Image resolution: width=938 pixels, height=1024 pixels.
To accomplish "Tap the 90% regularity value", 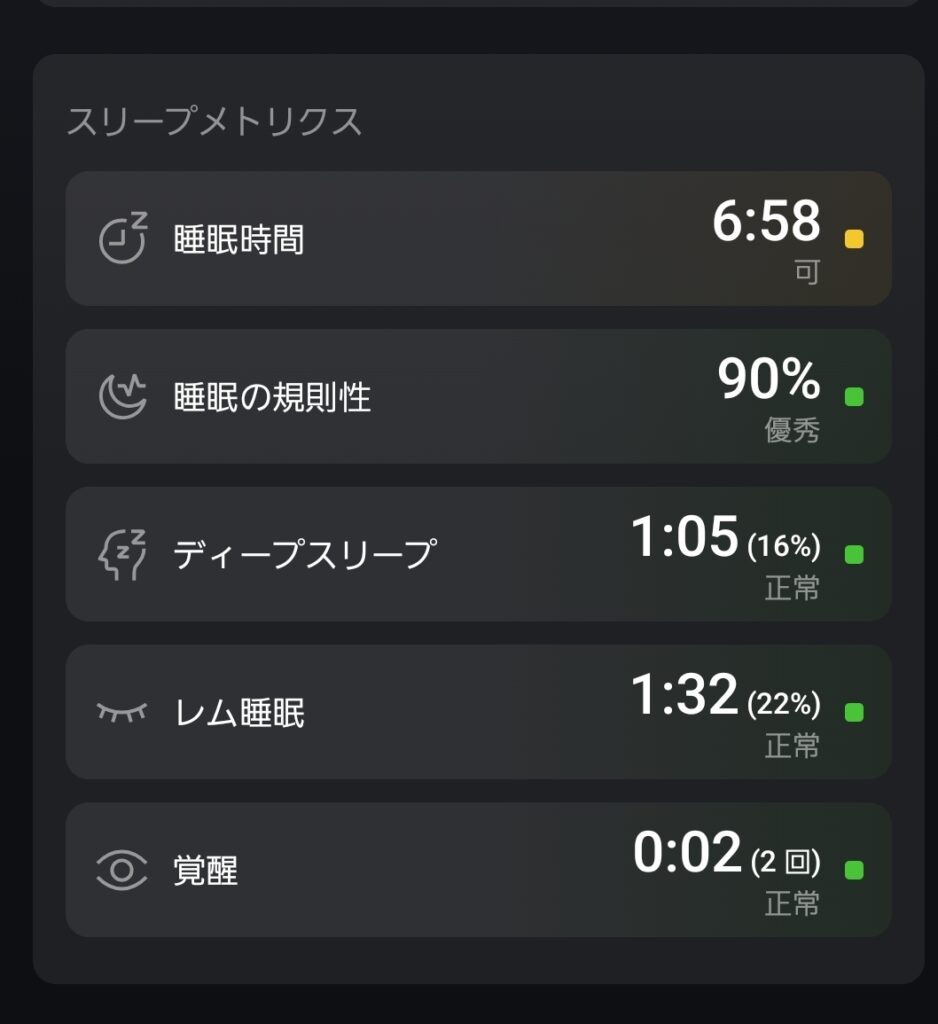I will 769,380.
